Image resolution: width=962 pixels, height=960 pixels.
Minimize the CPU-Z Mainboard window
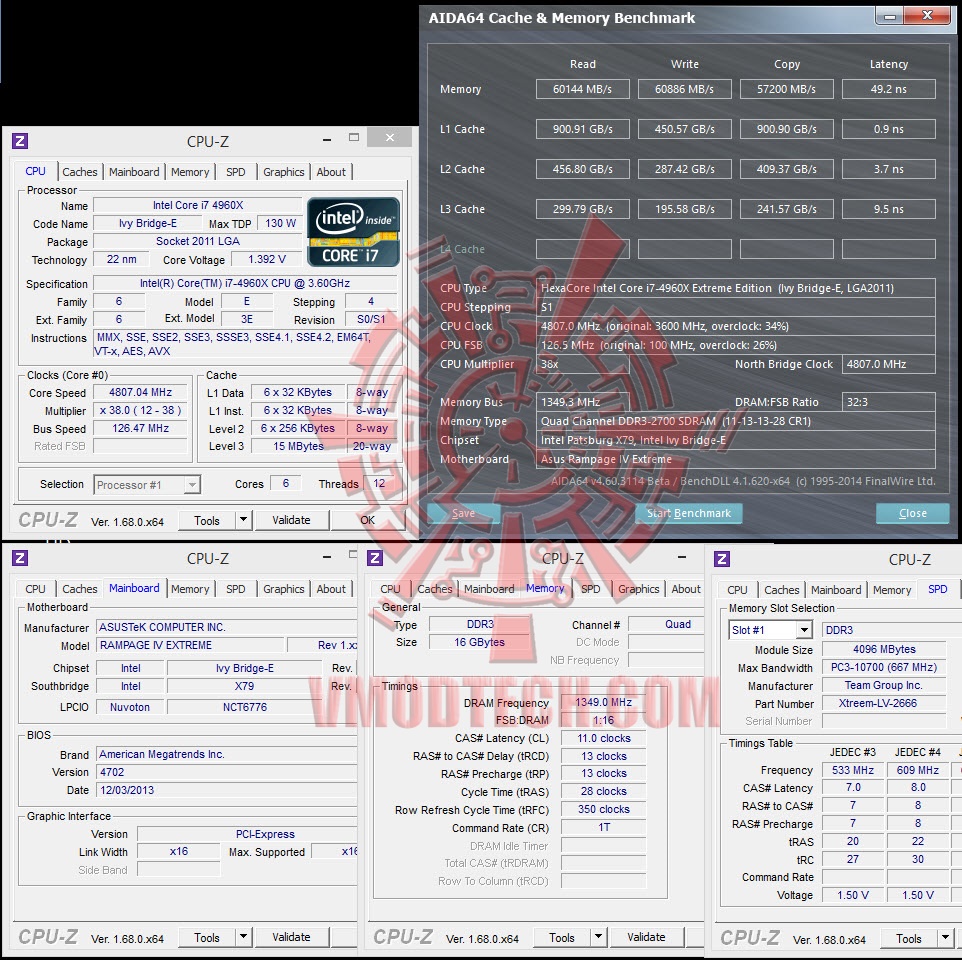(327, 557)
